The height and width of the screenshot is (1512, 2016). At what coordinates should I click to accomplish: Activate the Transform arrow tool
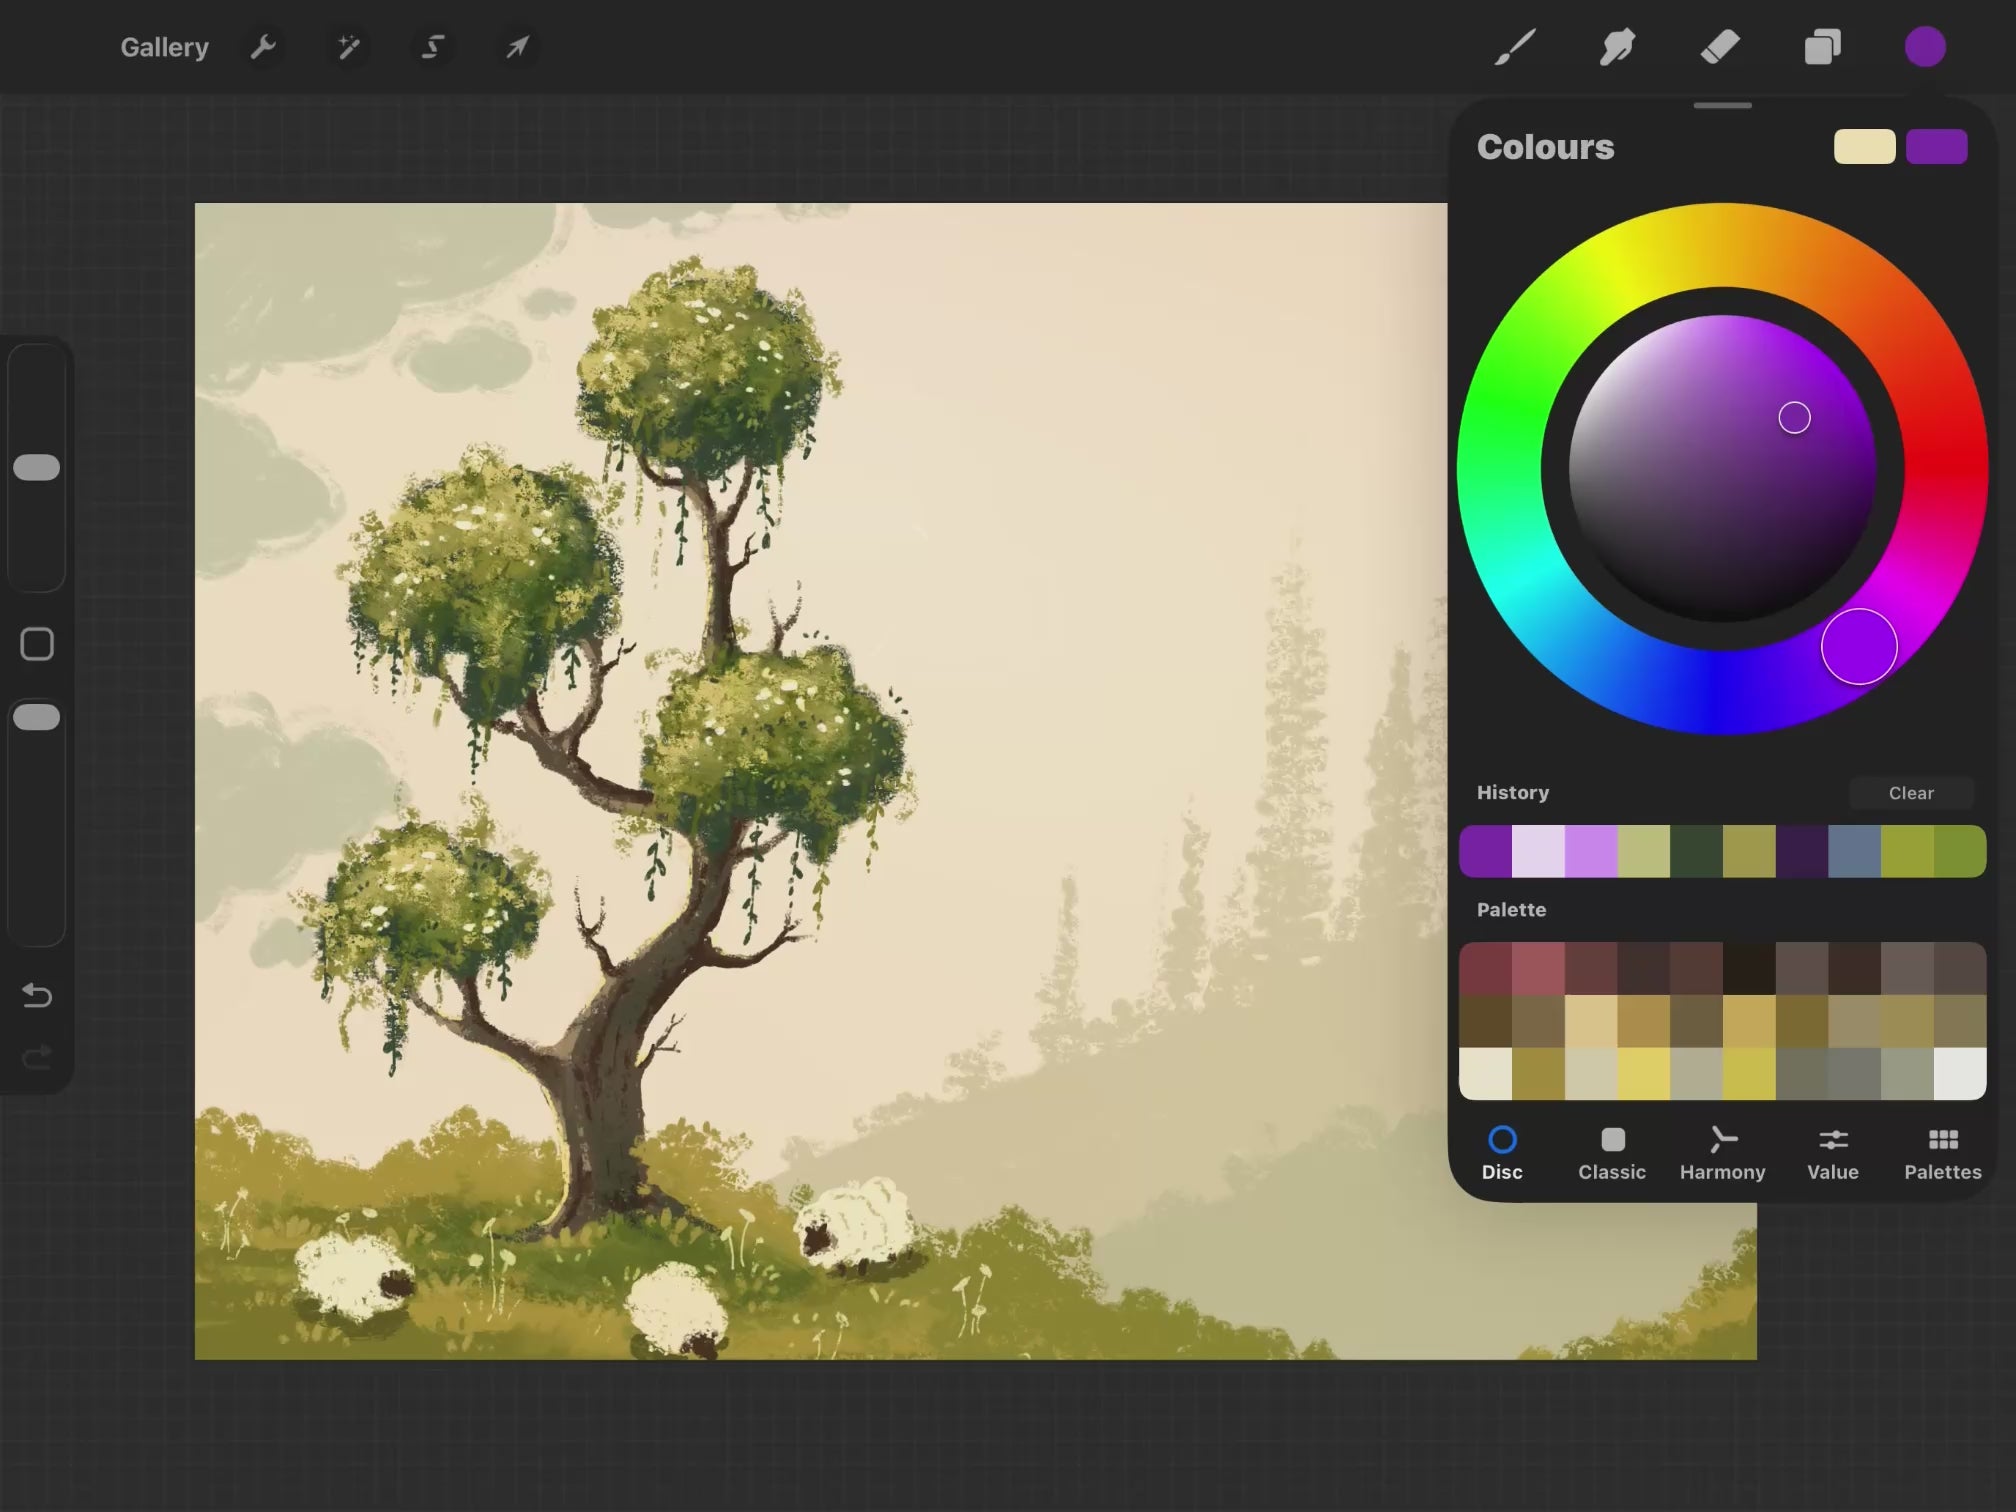(x=517, y=47)
